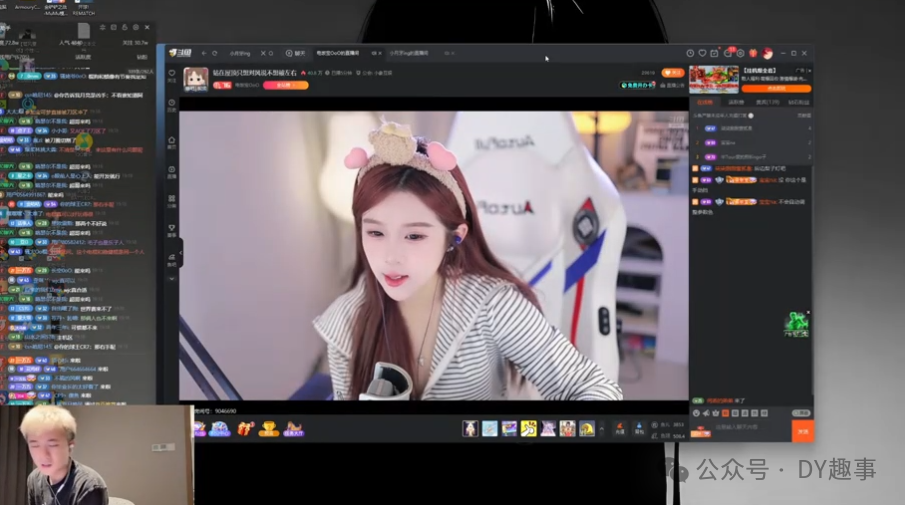Open live broadcast icon in left sidebar
905x505 pixels.
171,171
